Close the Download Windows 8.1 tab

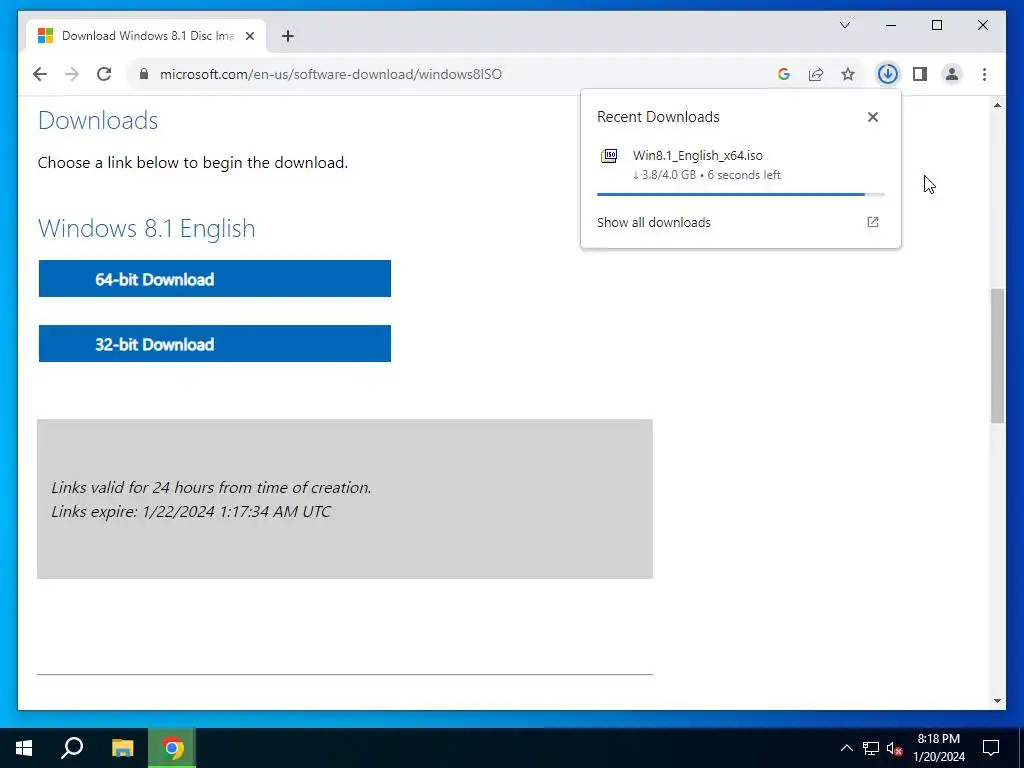[x=249, y=36]
